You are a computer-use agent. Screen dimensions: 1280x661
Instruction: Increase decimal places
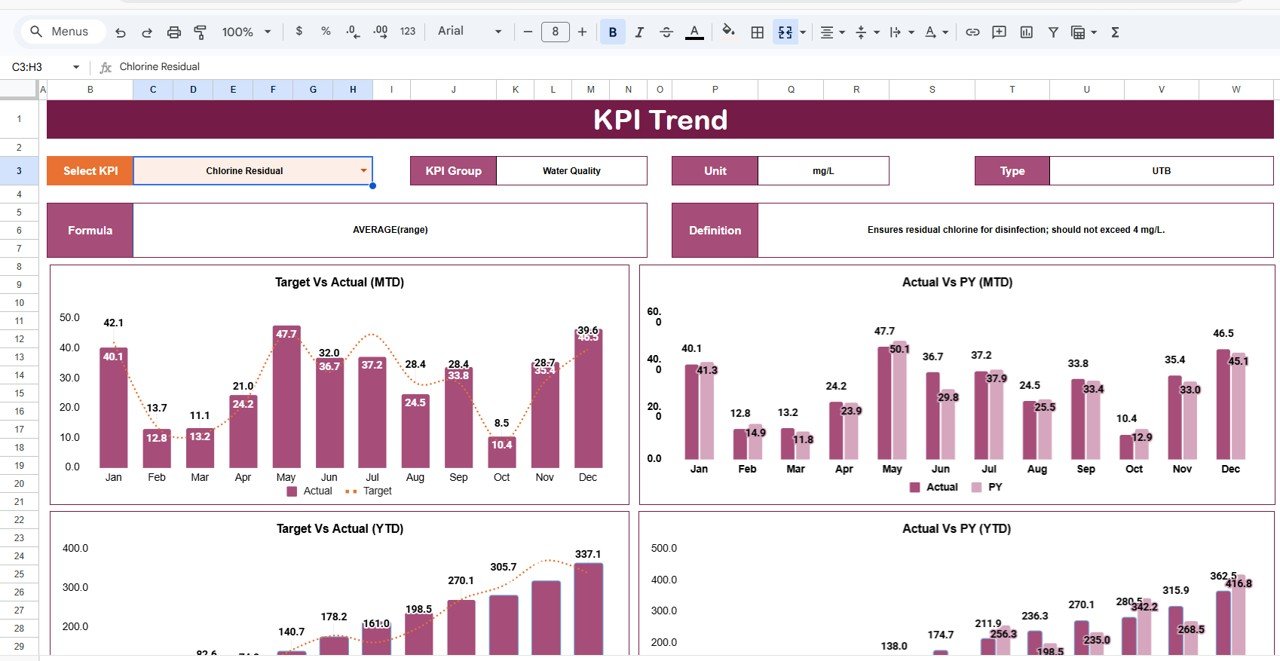click(x=379, y=31)
